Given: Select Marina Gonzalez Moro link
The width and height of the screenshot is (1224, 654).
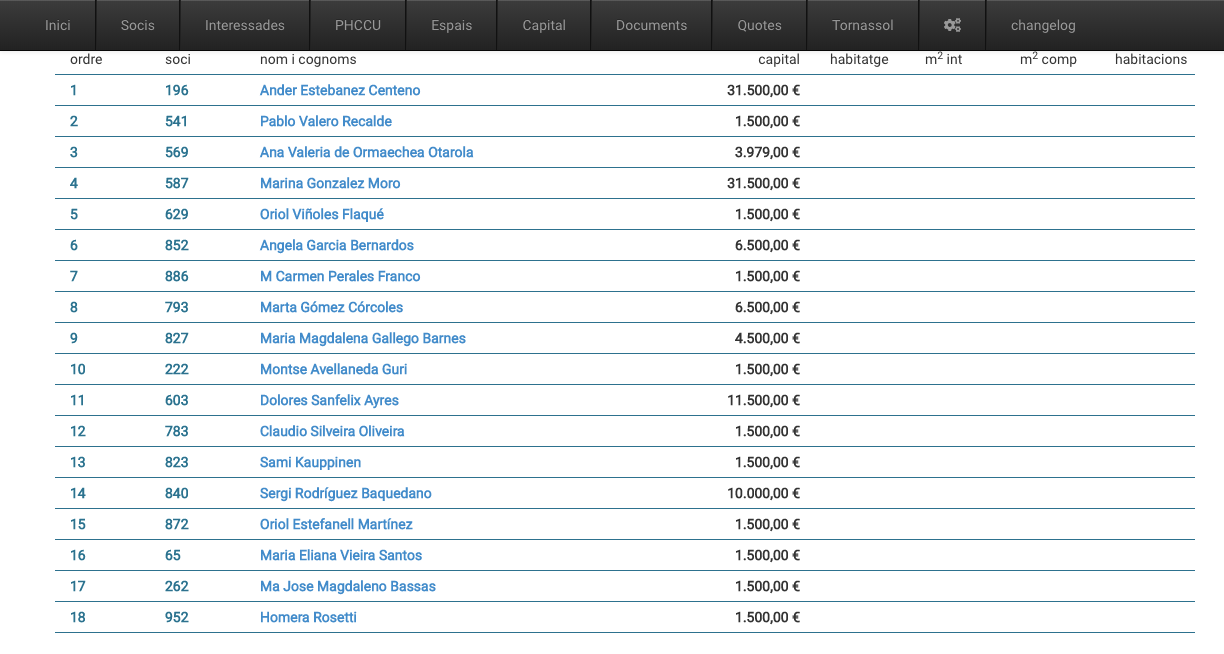Looking at the screenshot, I should 330,183.
